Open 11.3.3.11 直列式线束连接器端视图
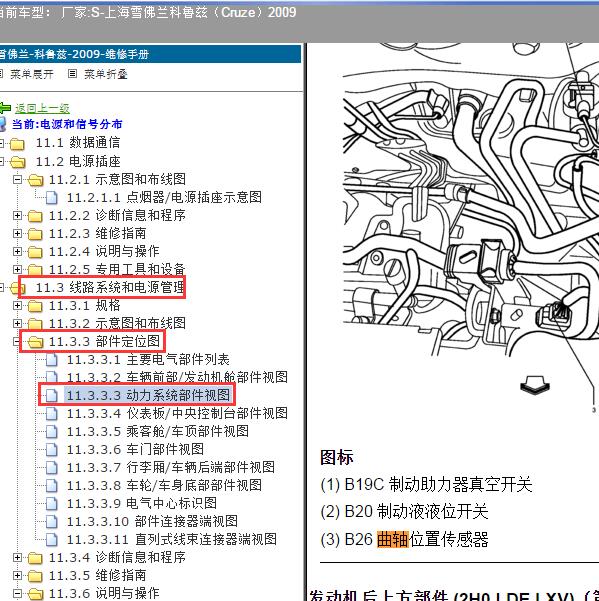The height and width of the screenshot is (601, 599). [x=172, y=539]
